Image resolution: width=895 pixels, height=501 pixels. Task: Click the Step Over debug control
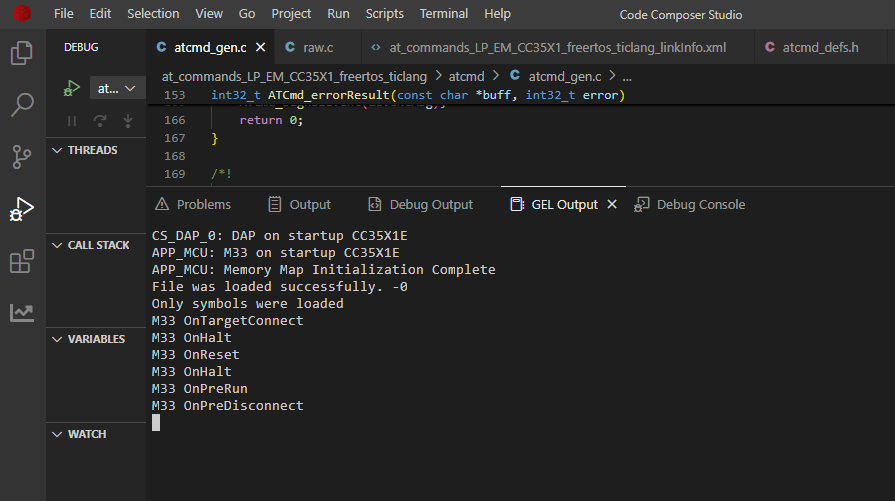point(99,121)
